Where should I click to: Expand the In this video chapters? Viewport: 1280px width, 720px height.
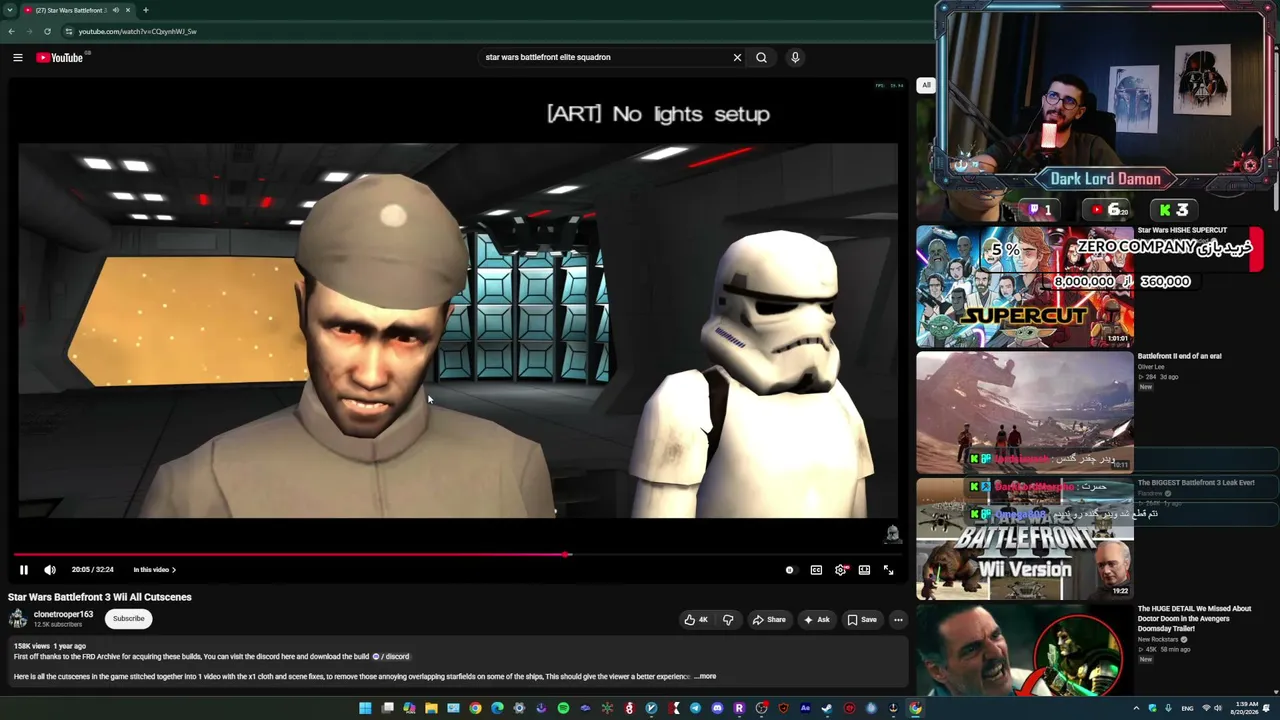[x=155, y=570]
